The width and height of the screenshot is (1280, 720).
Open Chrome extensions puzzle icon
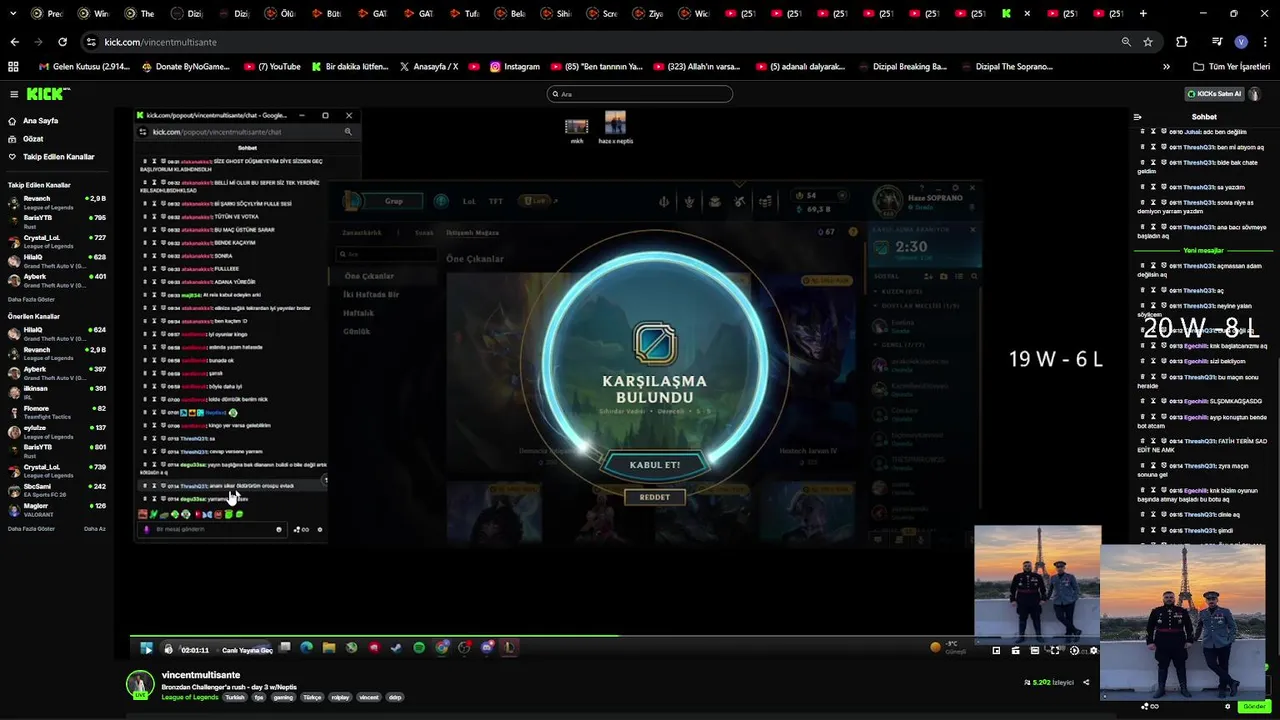pyautogui.click(x=1181, y=42)
